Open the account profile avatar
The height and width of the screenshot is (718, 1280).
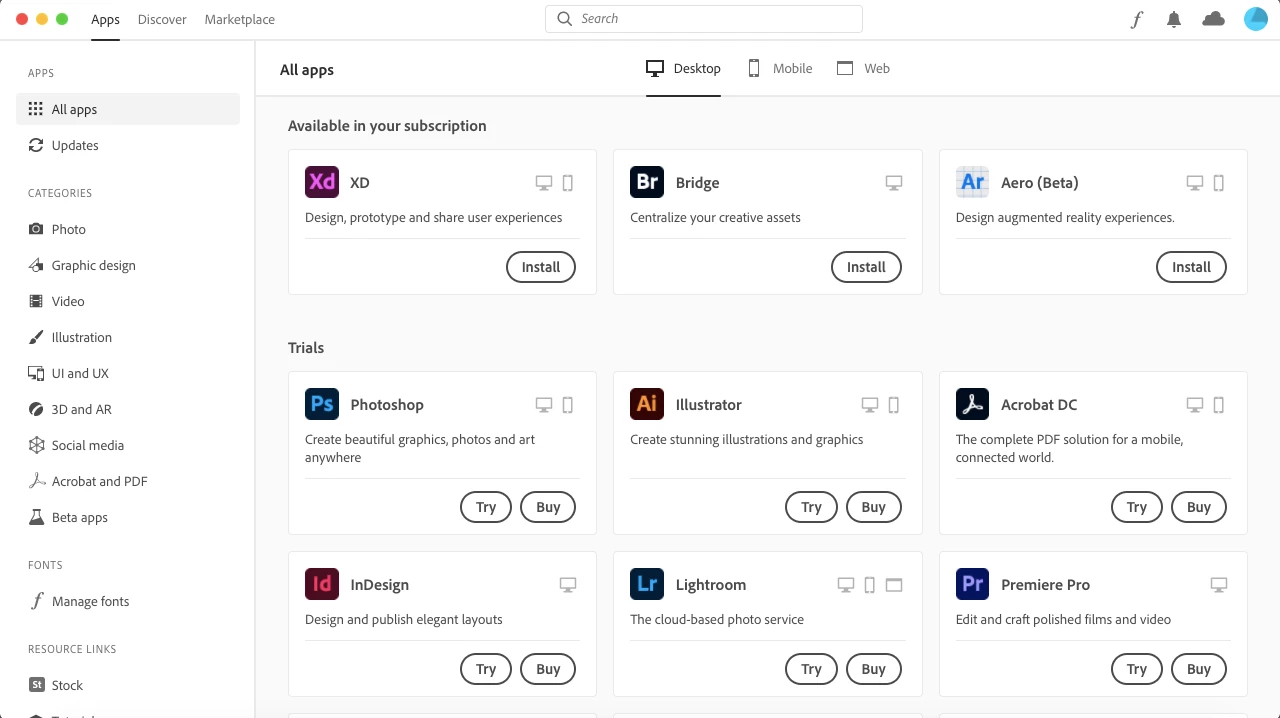(1256, 19)
